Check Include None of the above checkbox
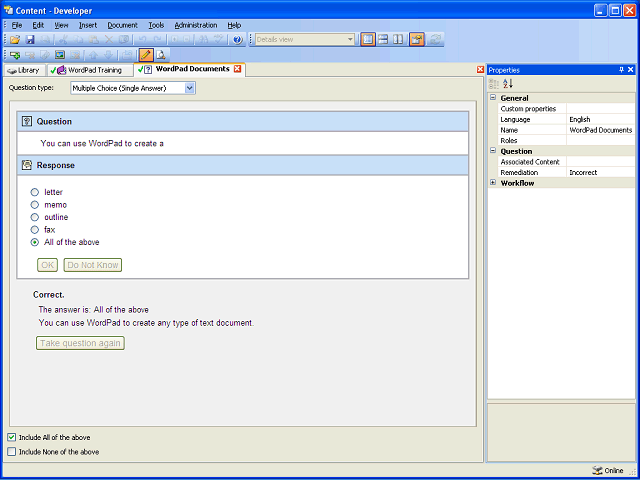Screen dimensions: 640x480 pyautogui.click(x=11, y=452)
